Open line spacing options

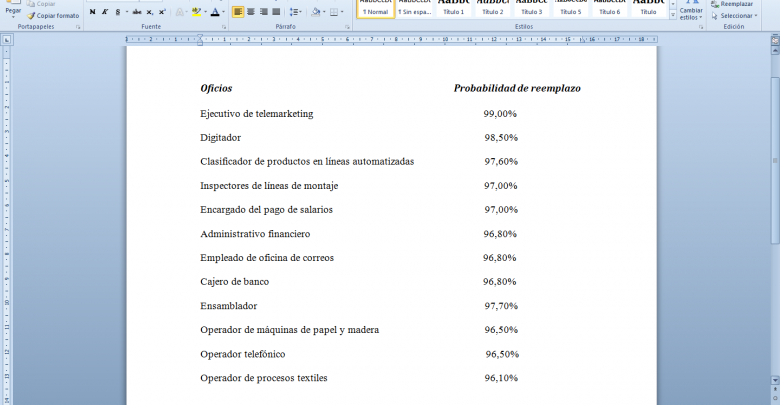coord(295,12)
